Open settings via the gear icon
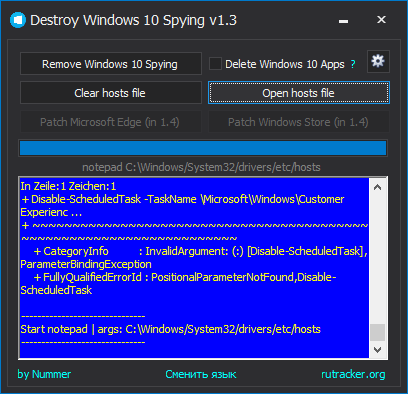 378,62
